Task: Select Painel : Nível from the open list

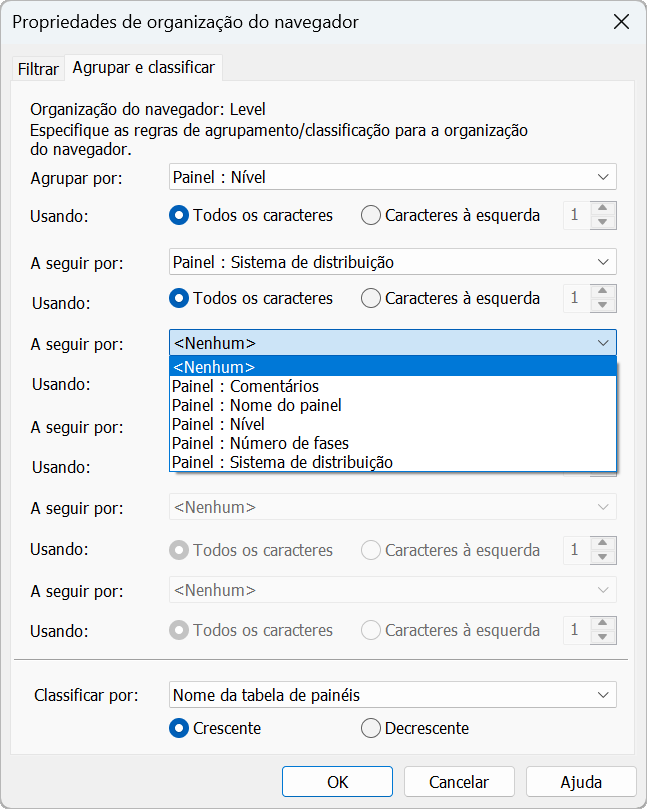Action: tap(392, 424)
